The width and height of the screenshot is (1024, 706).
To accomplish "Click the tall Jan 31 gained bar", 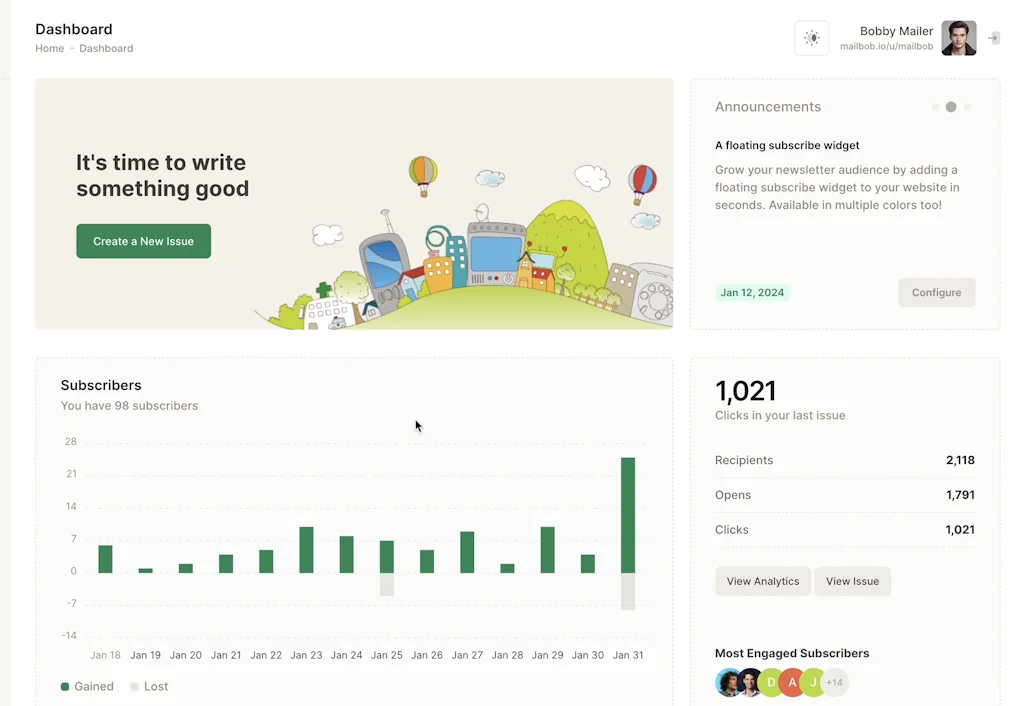I will pyautogui.click(x=628, y=514).
